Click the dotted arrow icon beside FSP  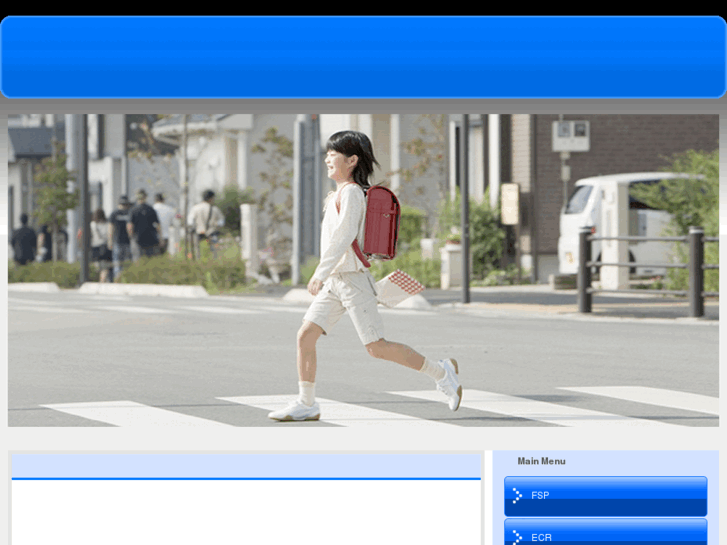click(x=517, y=495)
